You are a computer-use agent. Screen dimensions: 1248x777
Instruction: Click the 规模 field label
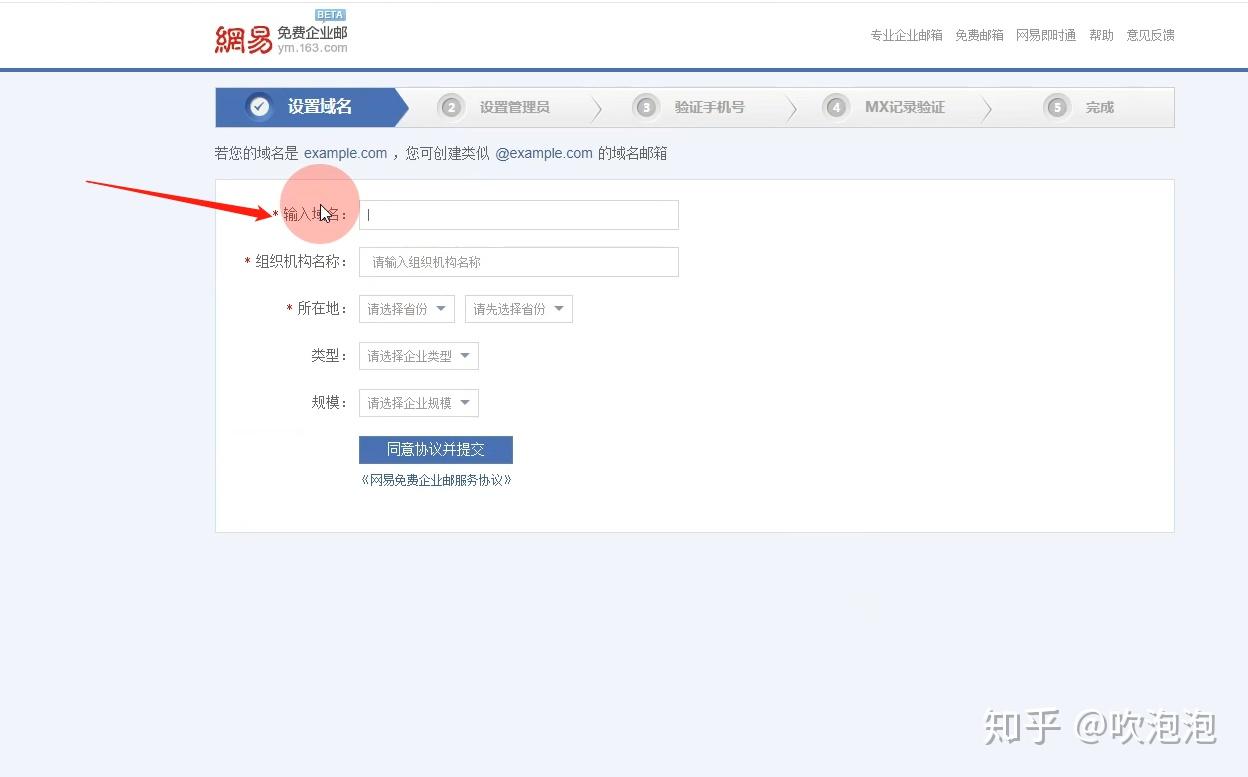(x=329, y=403)
